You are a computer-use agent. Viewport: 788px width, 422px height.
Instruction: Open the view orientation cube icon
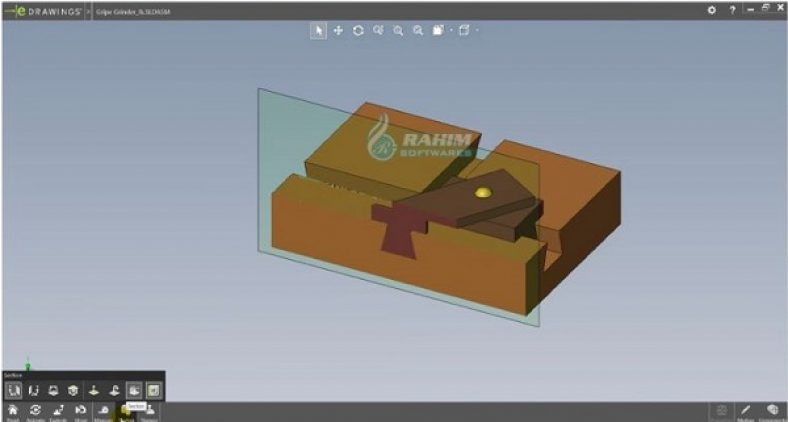click(x=438, y=31)
